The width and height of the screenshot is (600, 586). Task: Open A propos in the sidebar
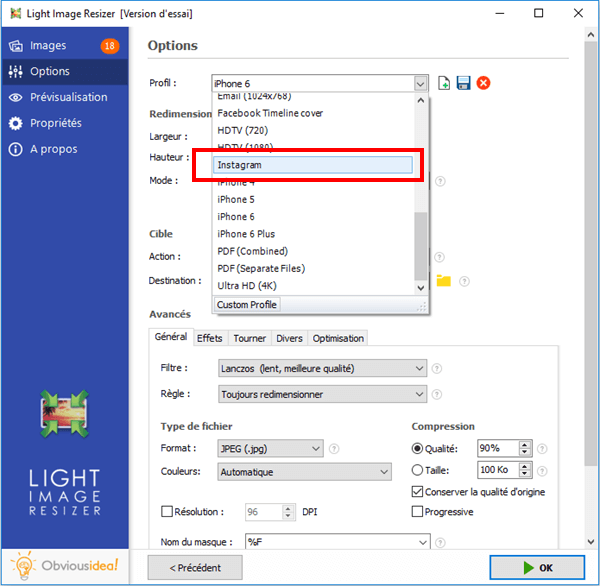click(64, 149)
